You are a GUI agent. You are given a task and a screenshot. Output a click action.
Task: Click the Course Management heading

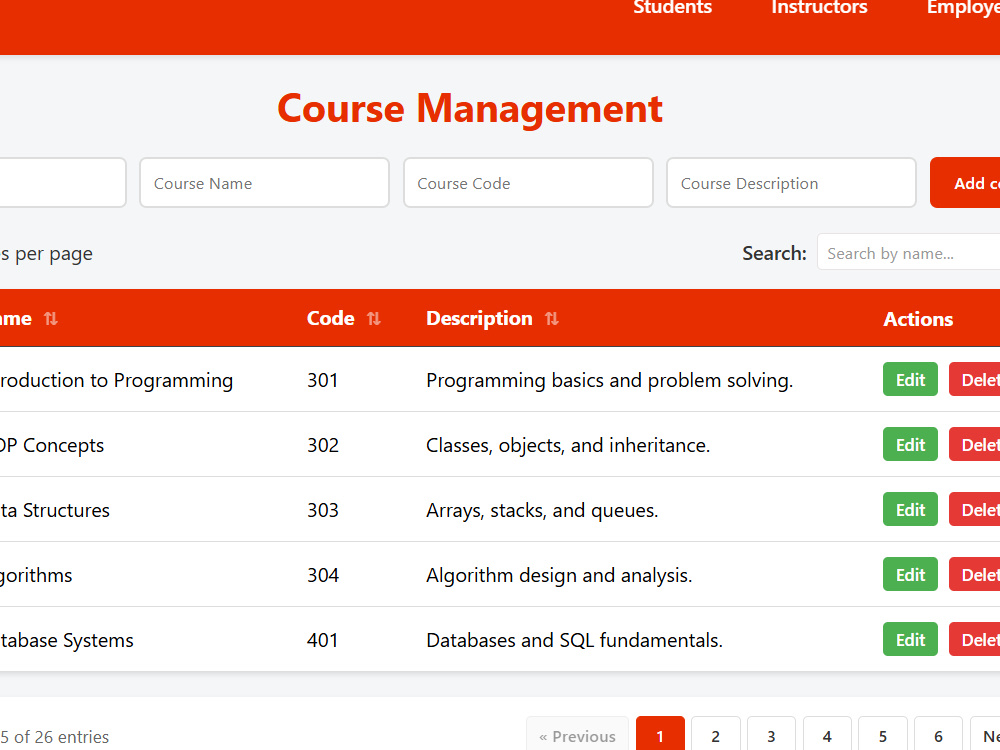470,108
